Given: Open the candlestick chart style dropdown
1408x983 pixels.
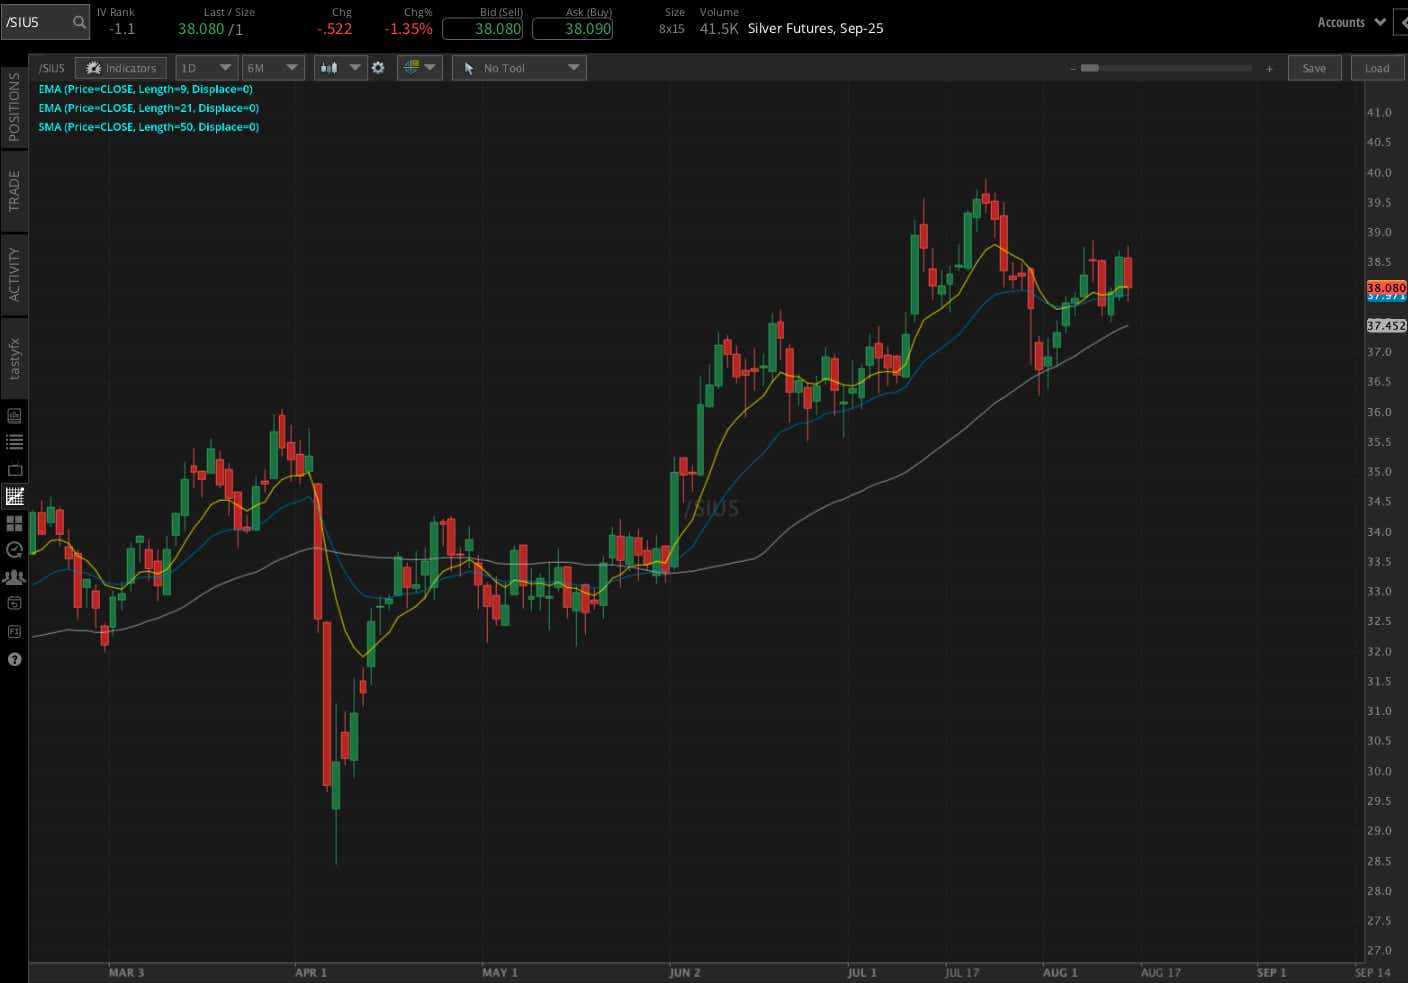Looking at the screenshot, I should [340, 68].
